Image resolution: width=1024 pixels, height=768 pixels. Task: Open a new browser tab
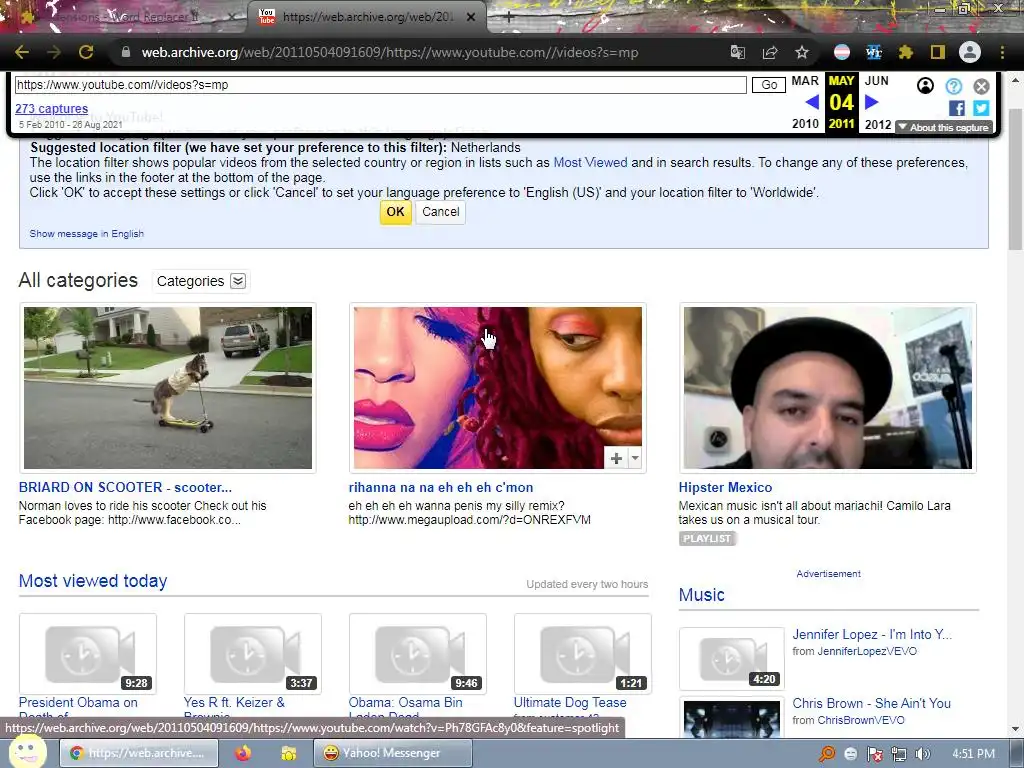(x=509, y=17)
